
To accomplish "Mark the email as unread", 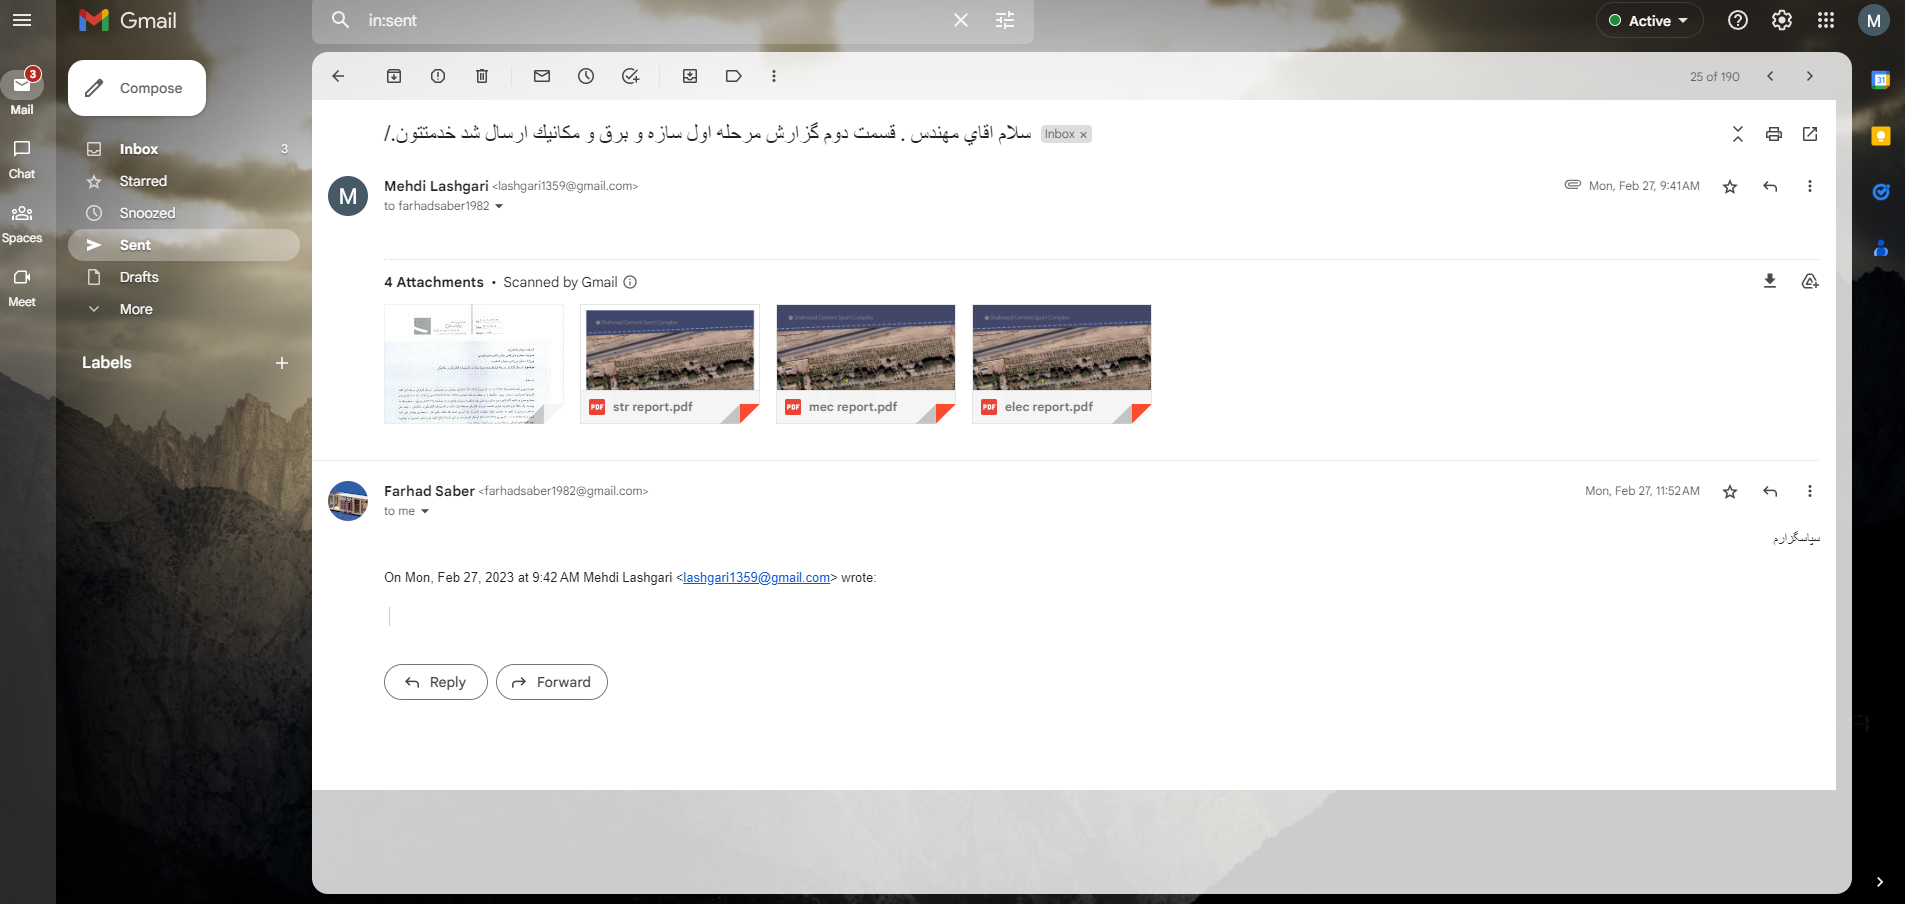I will pyautogui.click(x=542, y=76).
